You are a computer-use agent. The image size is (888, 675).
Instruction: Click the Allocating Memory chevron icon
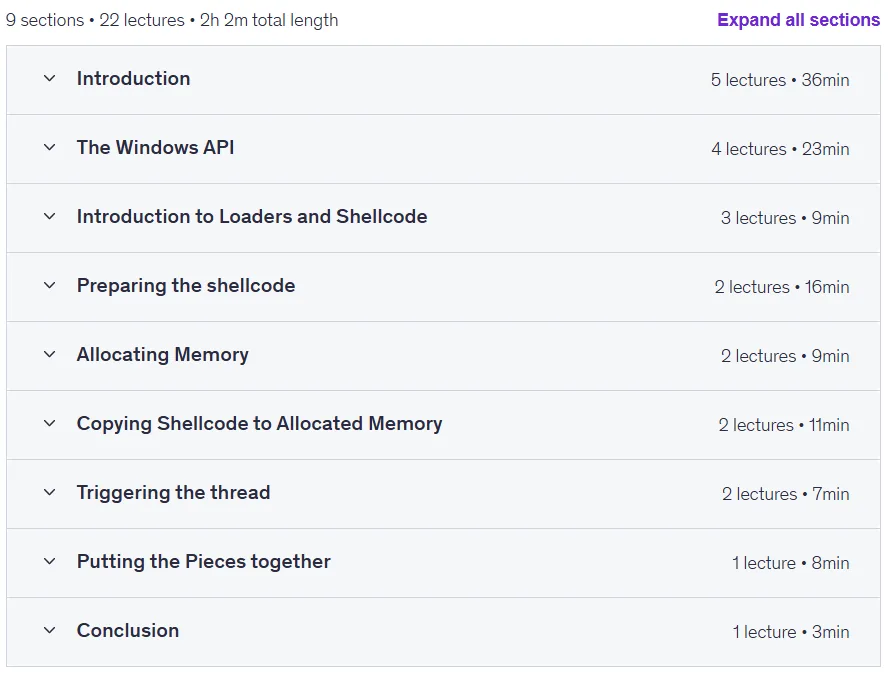(x=50, y=354)
